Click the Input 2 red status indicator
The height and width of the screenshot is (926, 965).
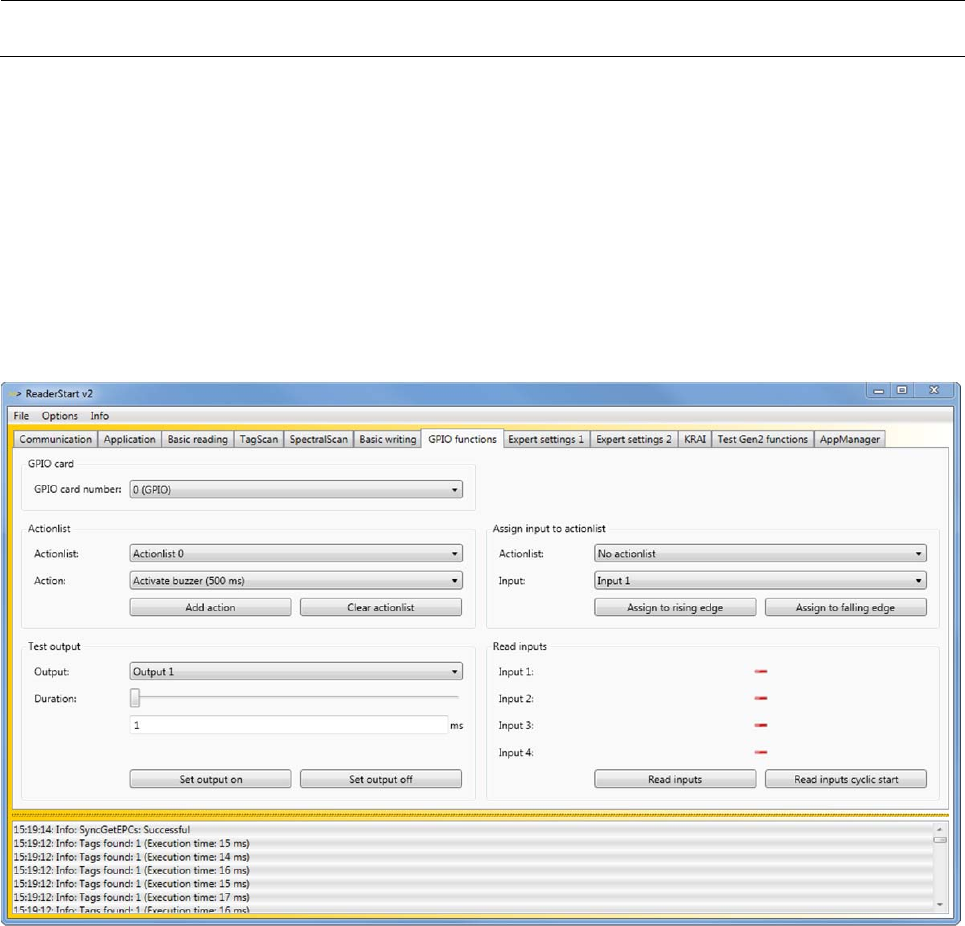761,698
